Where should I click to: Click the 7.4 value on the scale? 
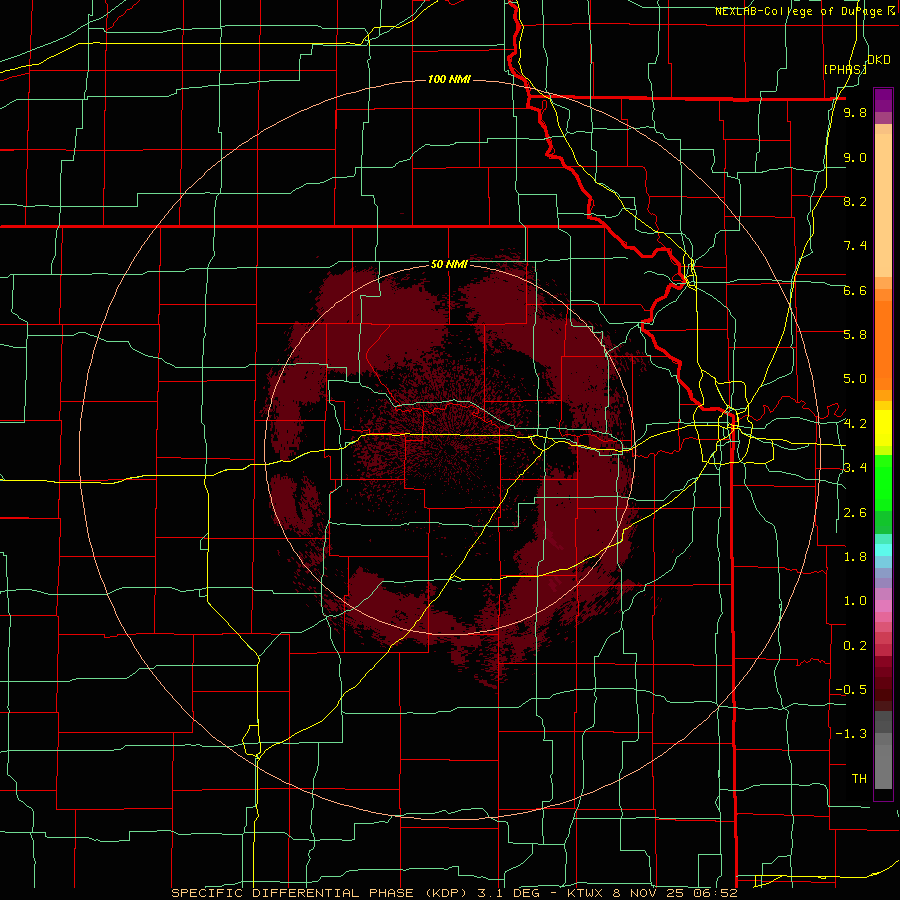(855, 245)
